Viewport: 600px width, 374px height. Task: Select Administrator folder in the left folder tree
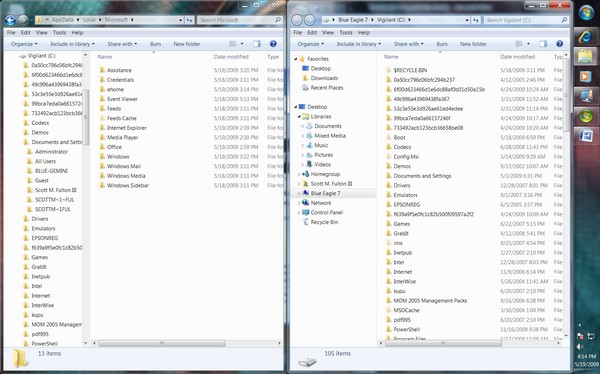point(51,152)
